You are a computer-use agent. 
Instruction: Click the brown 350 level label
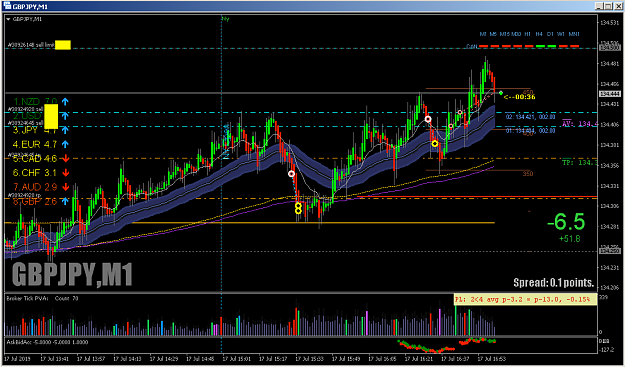pos(528,174)
